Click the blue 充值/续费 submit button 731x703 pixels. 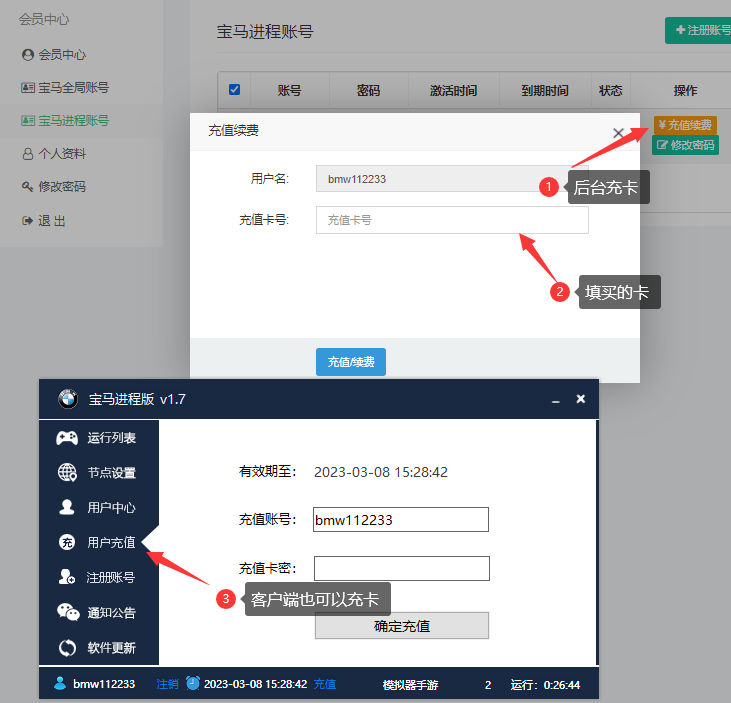point(351,362)
